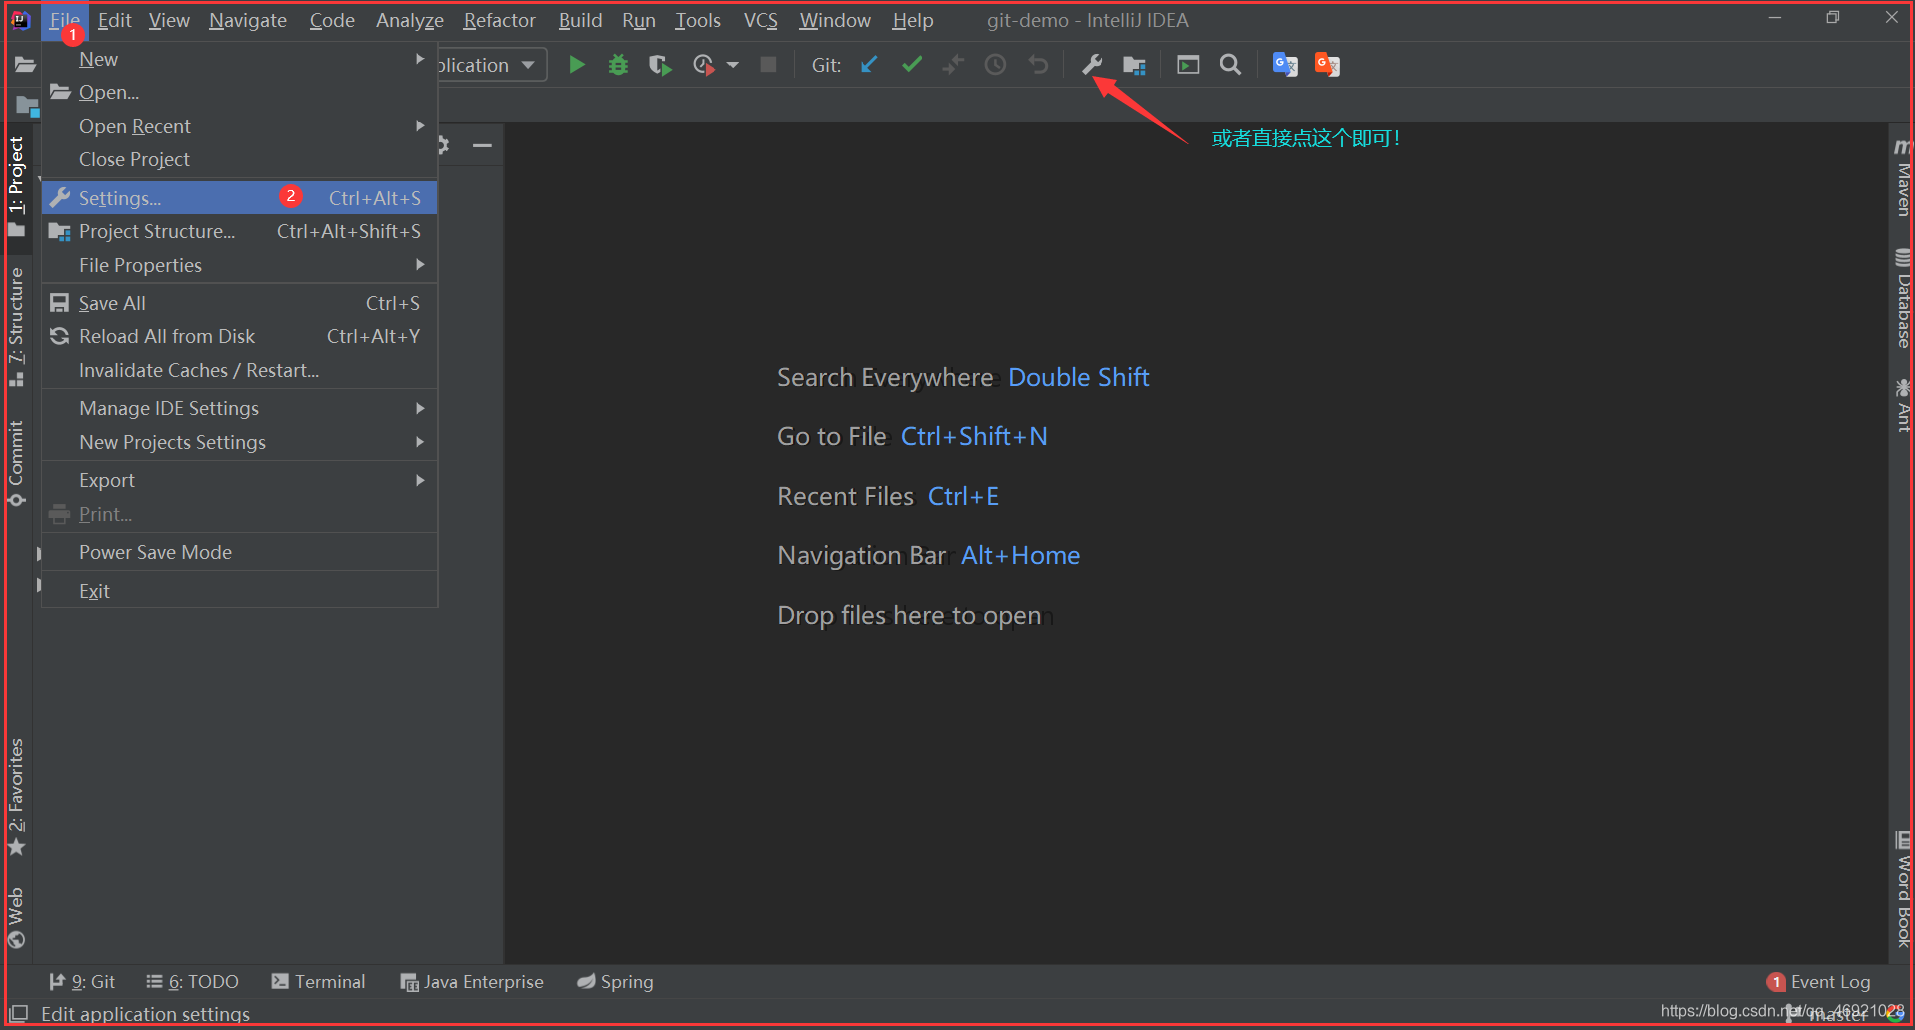Open the Event Log
The width and height of the screenshot is (1915, 1030).
pyautogui.click(x=1818, y=982)
